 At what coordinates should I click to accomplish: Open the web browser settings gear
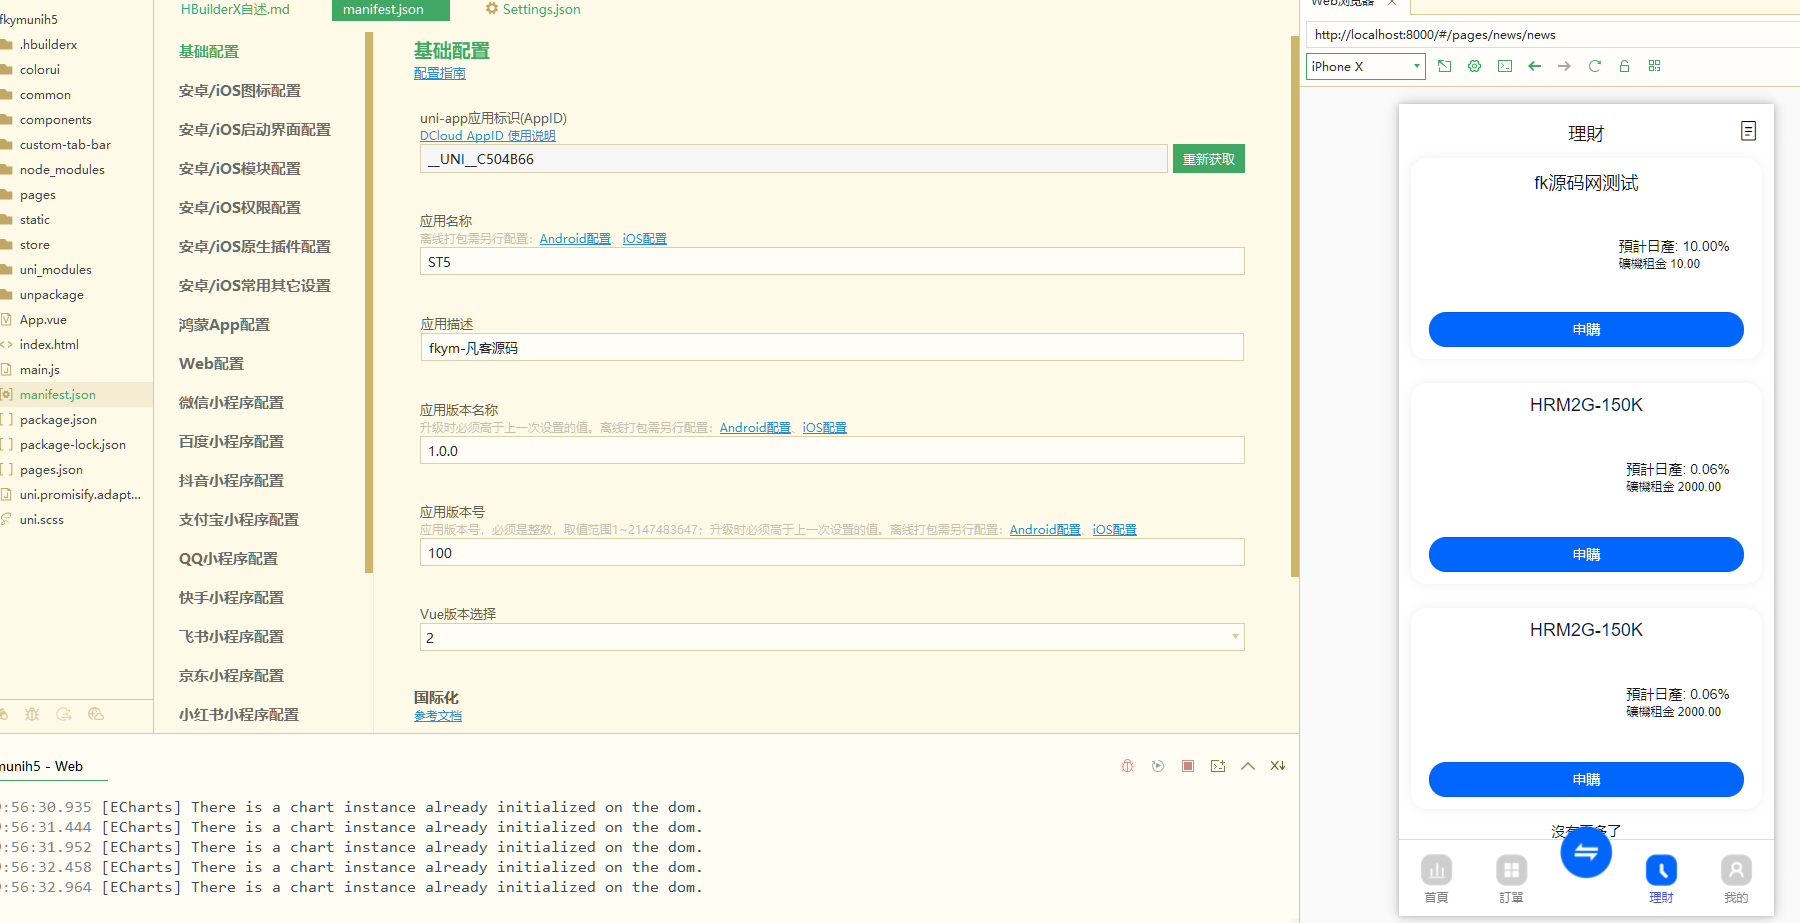pyautogui.click(x=1474, y=66)
